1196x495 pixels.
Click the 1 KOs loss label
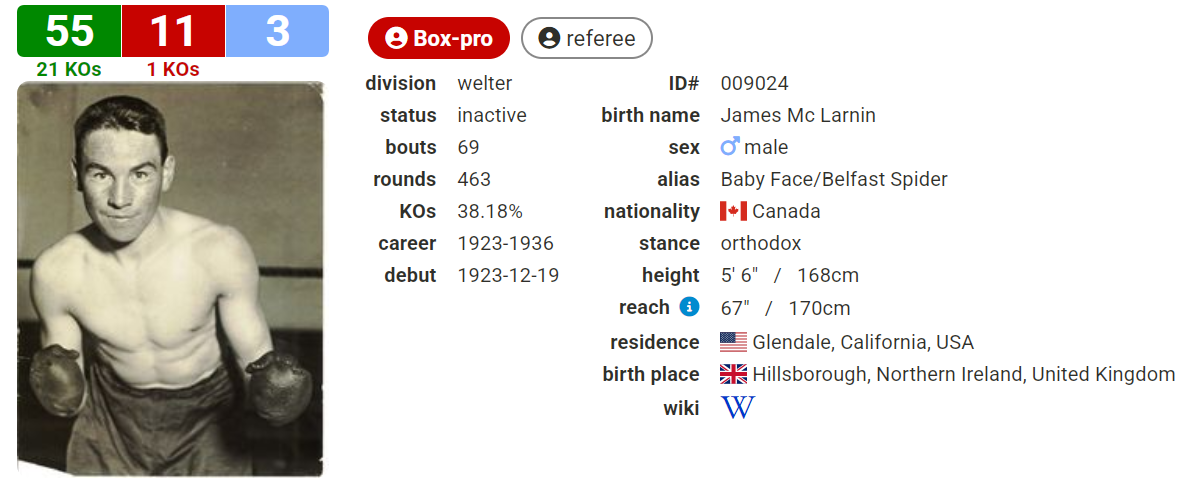pyautogui.click(x=173, y=69)
